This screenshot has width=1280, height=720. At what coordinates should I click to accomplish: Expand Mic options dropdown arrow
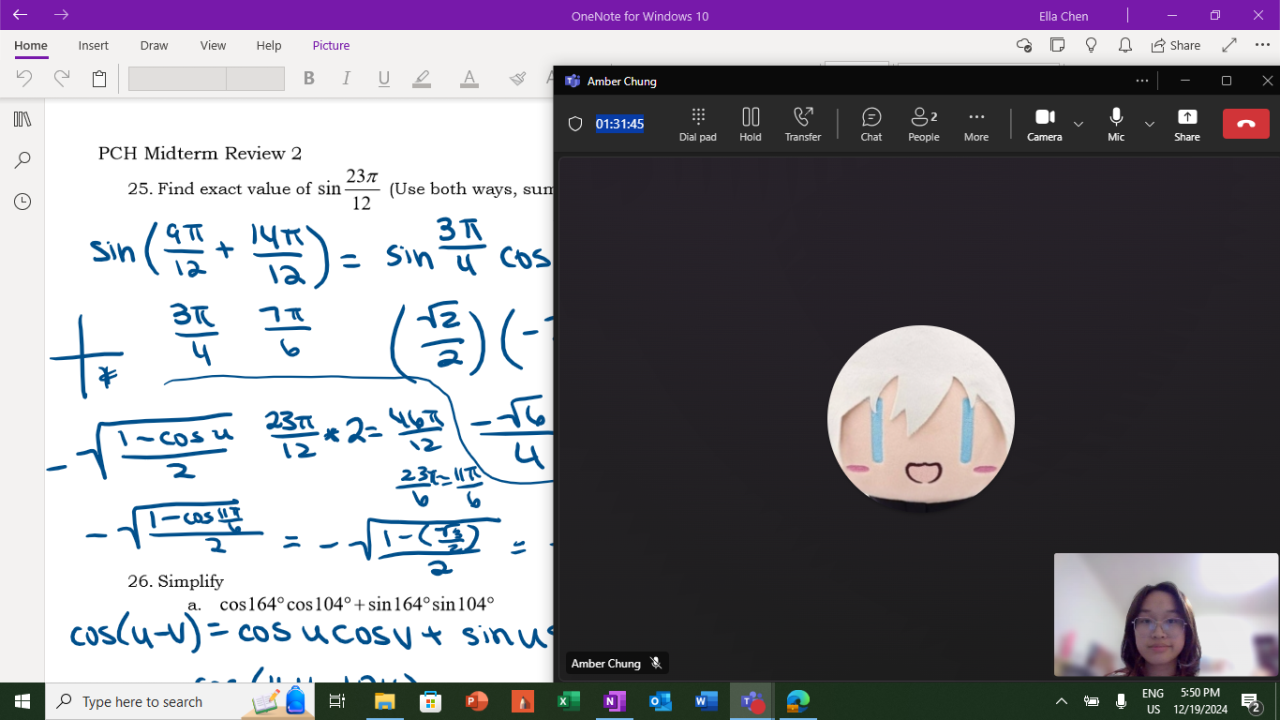1150,124
